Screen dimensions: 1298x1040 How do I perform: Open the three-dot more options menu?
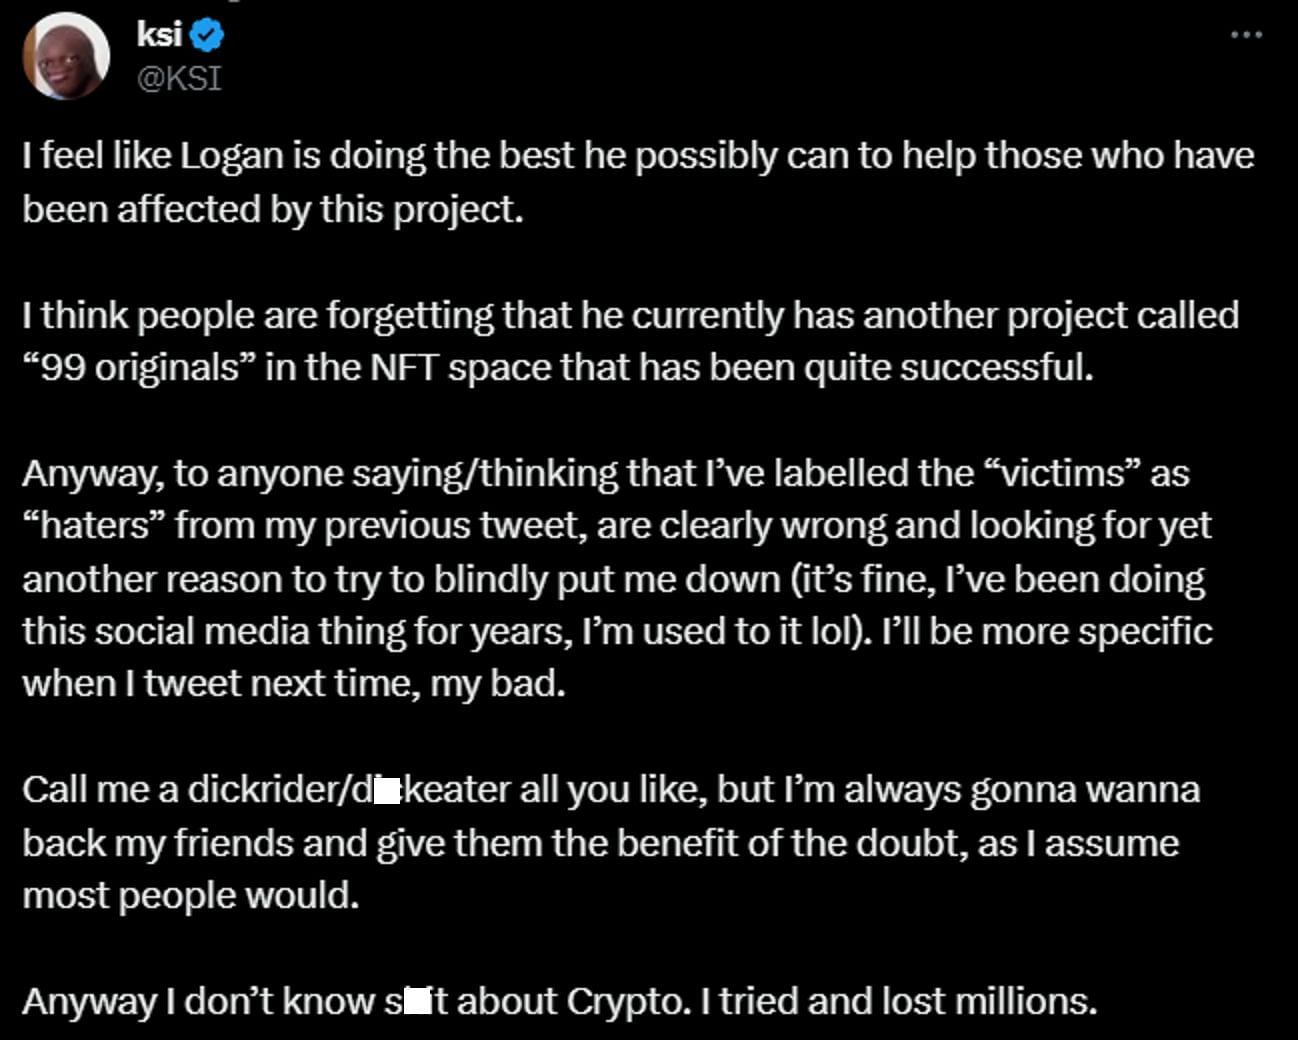pyautogui.click(x=1246, y=35)
